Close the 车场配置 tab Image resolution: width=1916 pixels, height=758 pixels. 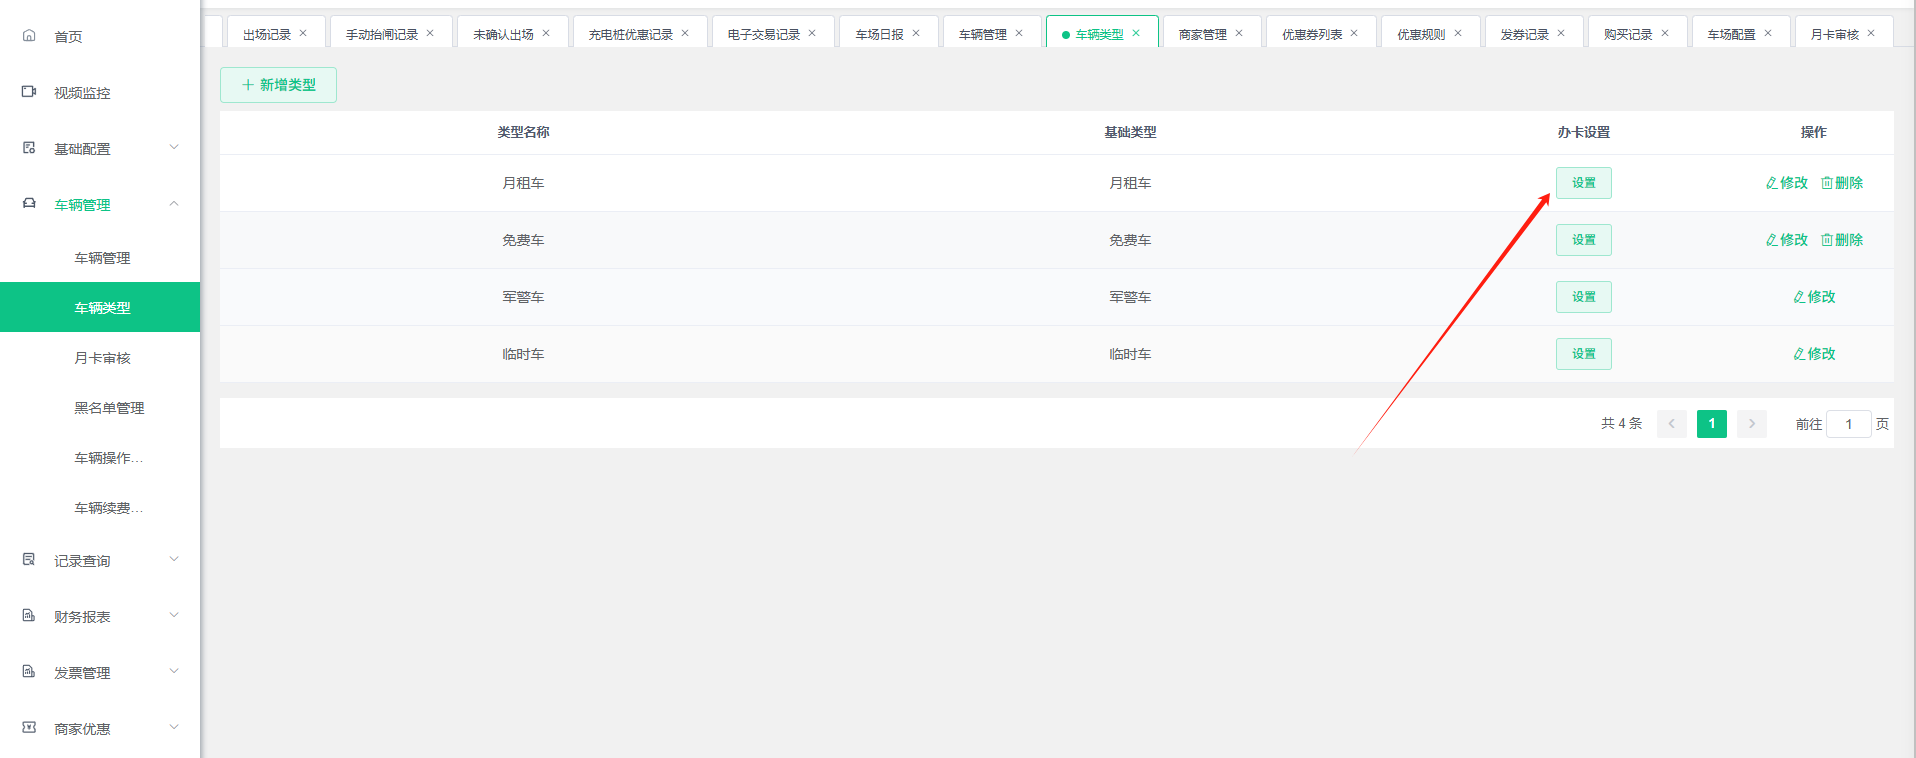tap(1768, 33)
